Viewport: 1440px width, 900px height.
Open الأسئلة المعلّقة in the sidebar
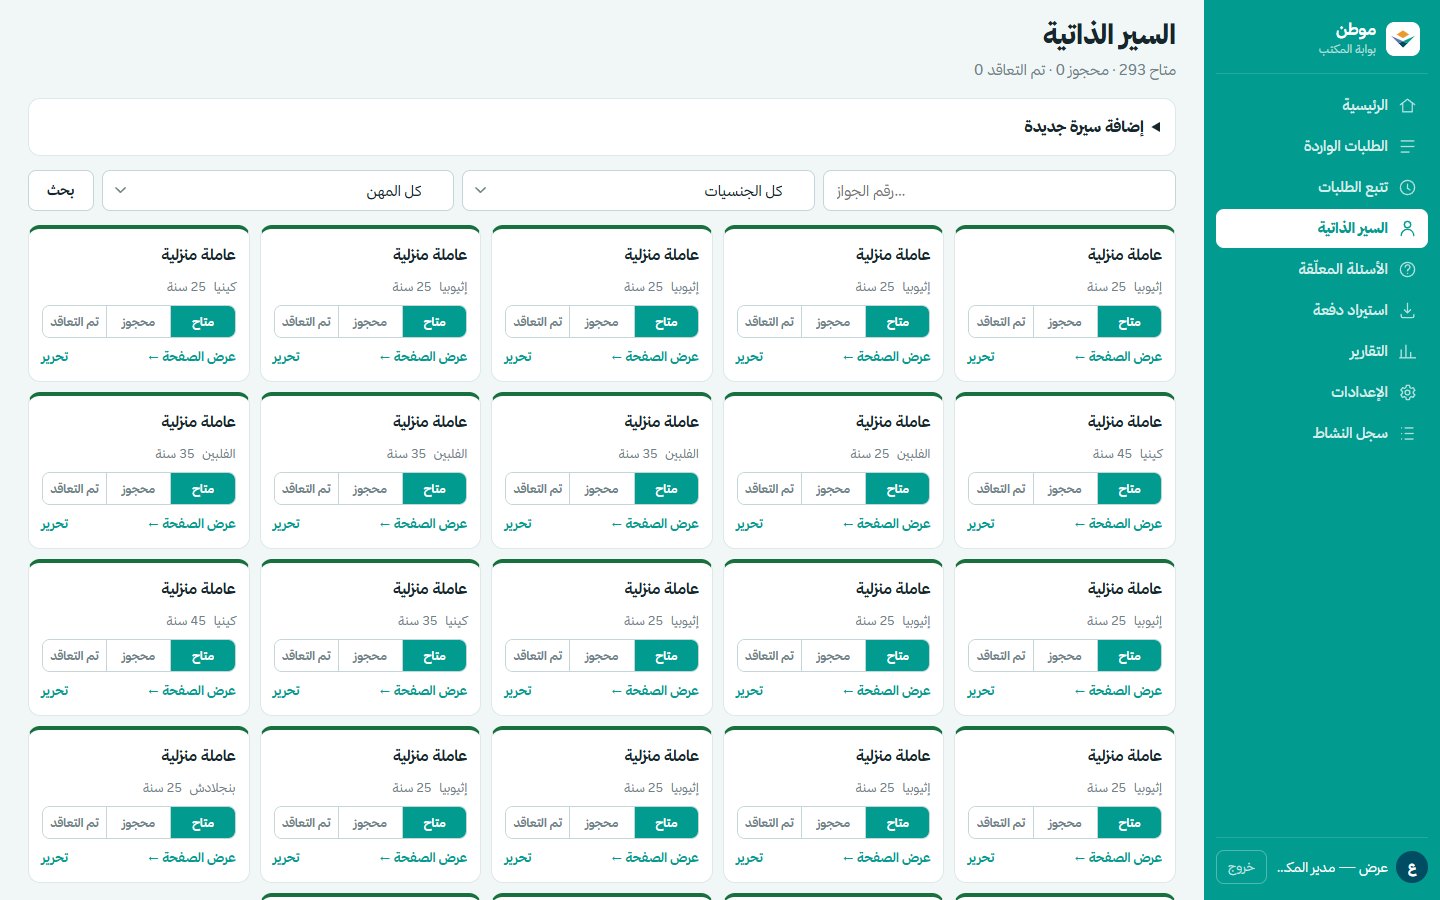1322,269
